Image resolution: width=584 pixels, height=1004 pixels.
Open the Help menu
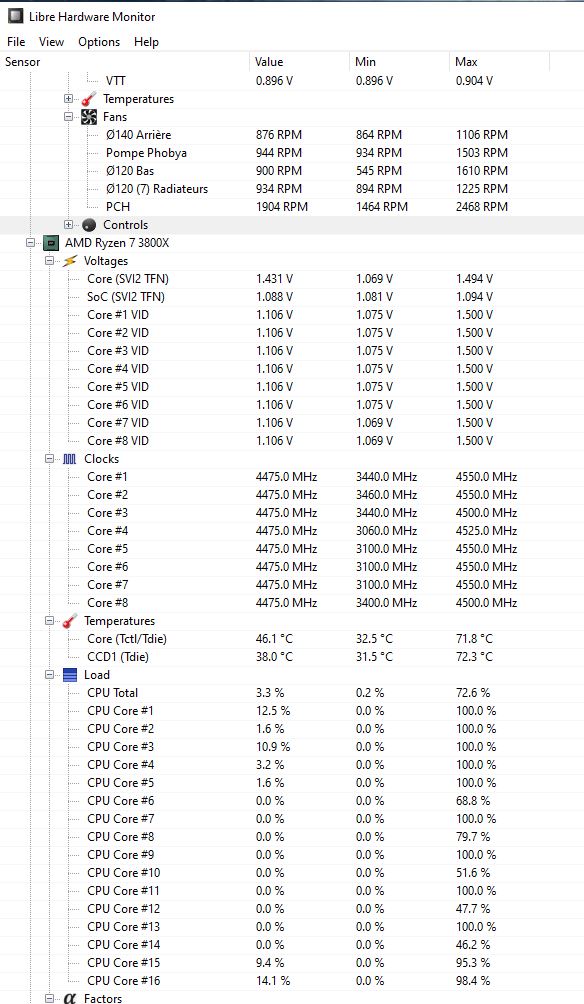tap(146, 42)
